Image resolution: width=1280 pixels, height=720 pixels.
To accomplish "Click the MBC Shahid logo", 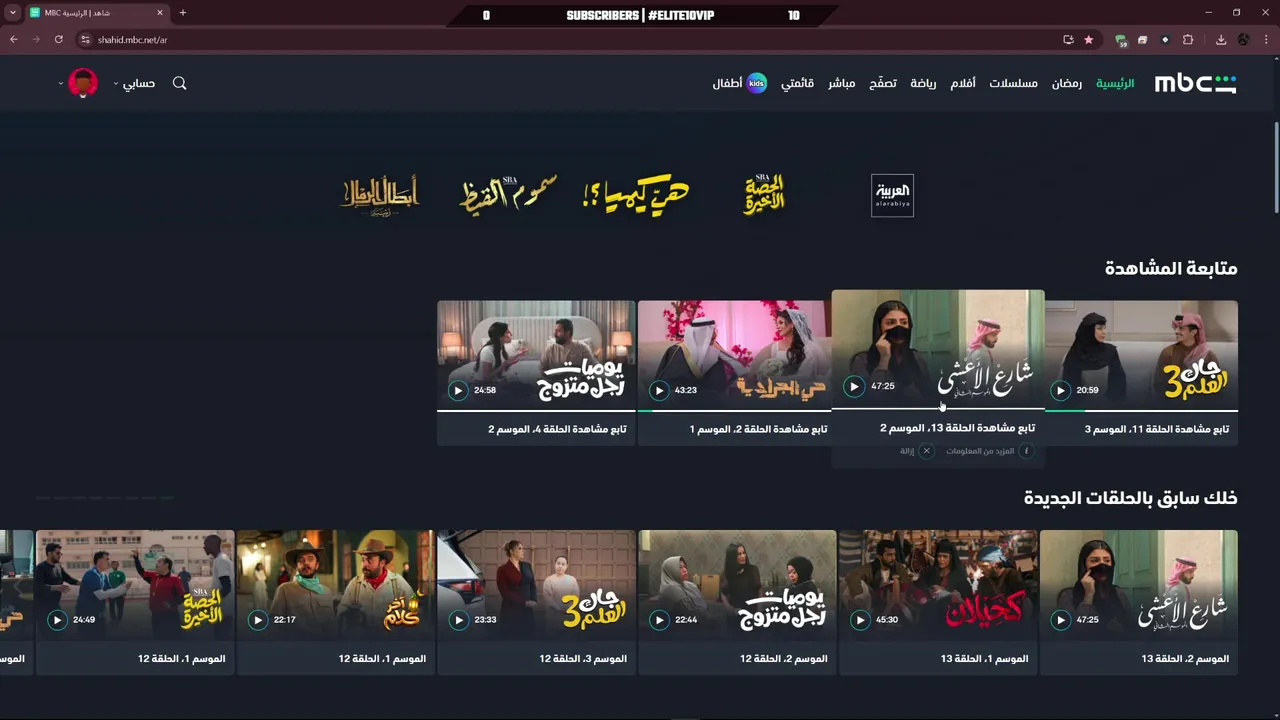I will (1195, 83).
